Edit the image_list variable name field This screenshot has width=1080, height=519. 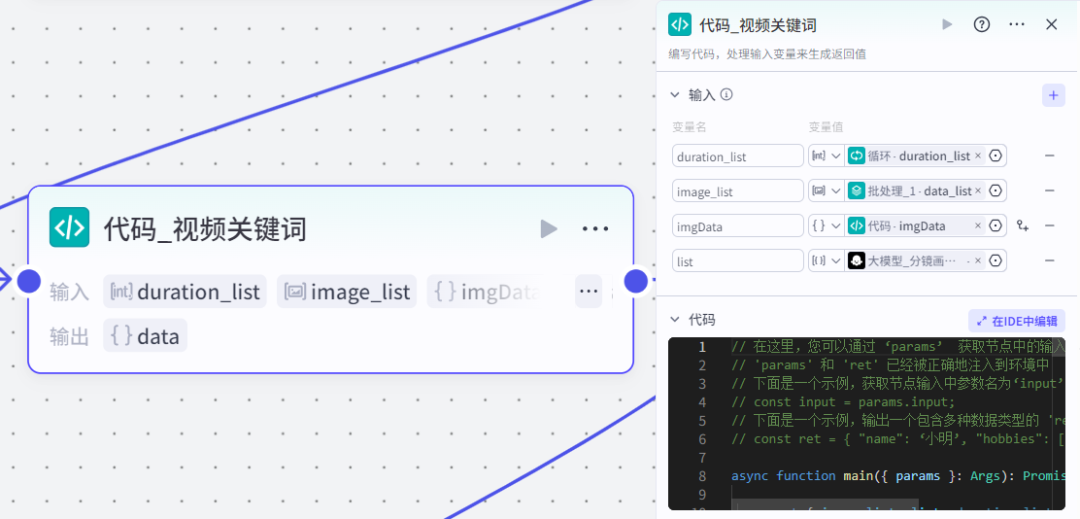pyautogui.click(x=738, y=191)
